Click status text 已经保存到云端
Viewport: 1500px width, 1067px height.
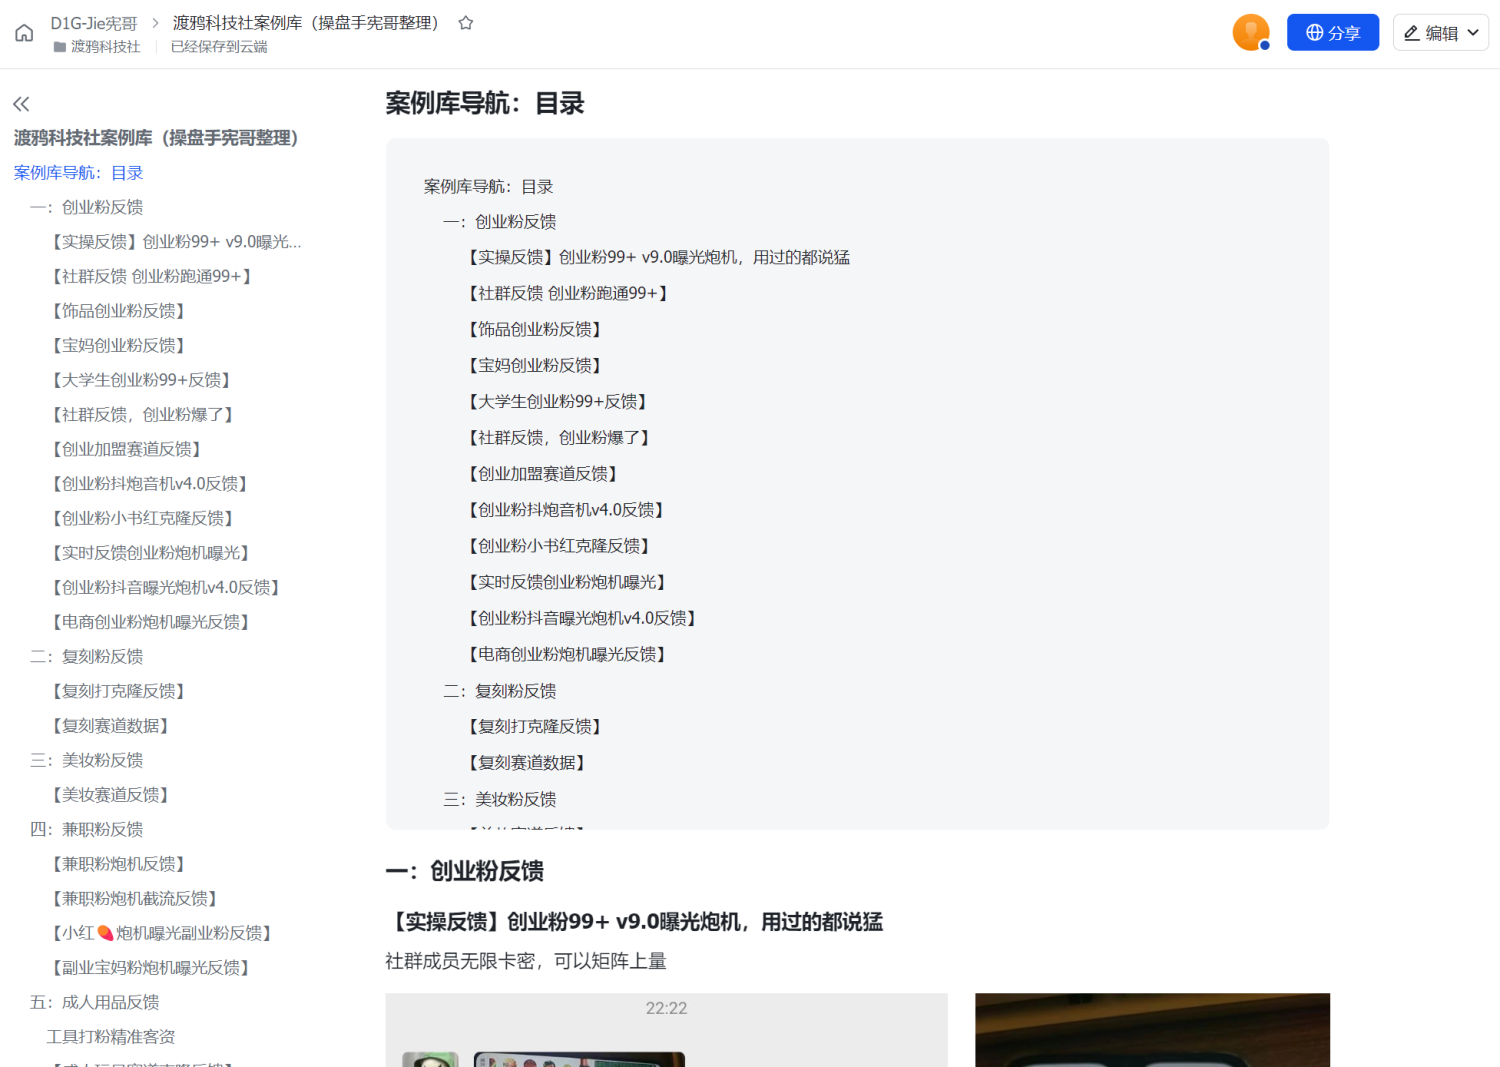(x=219, y=47)
